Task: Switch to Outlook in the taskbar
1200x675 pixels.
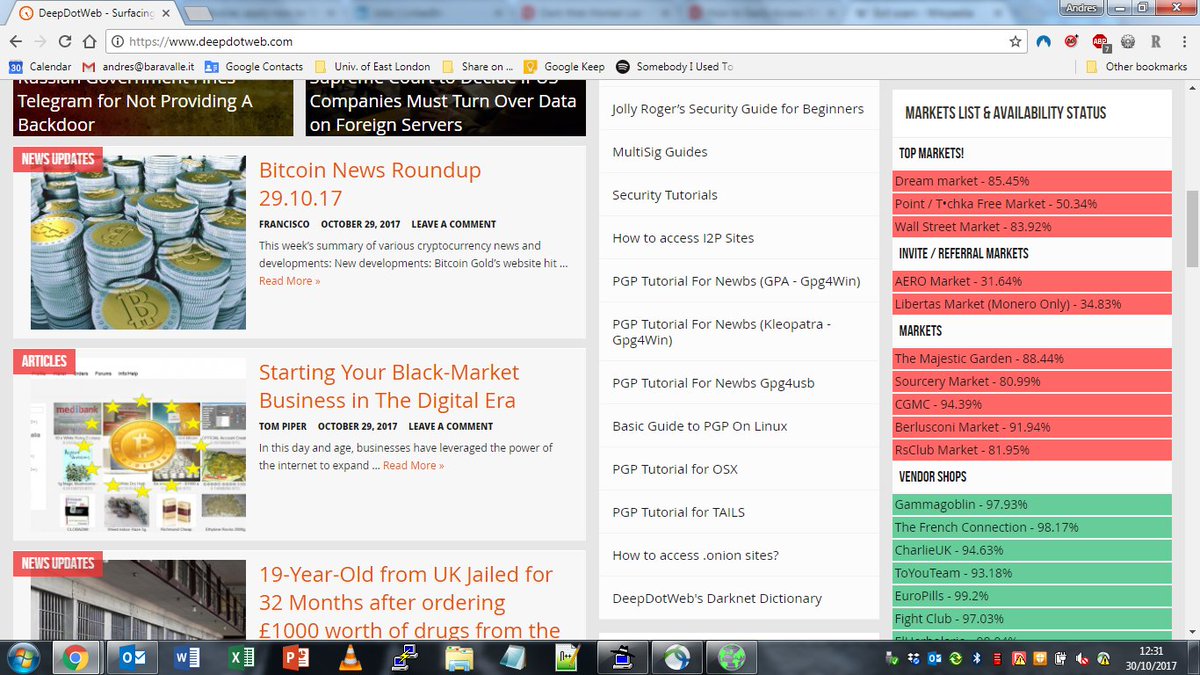Action: [x=132, y=658]
